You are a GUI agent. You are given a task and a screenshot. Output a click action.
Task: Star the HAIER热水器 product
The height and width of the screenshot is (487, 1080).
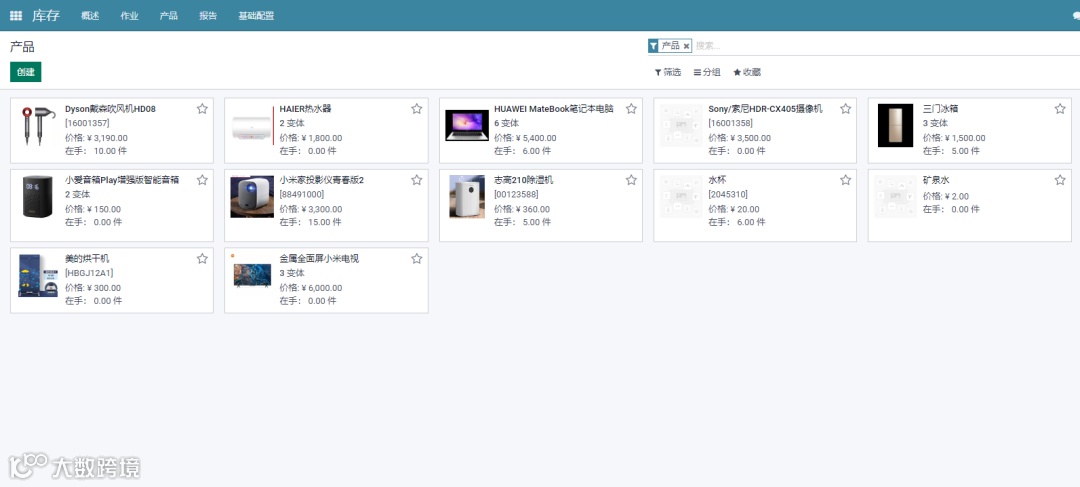(x=417, y=109)
